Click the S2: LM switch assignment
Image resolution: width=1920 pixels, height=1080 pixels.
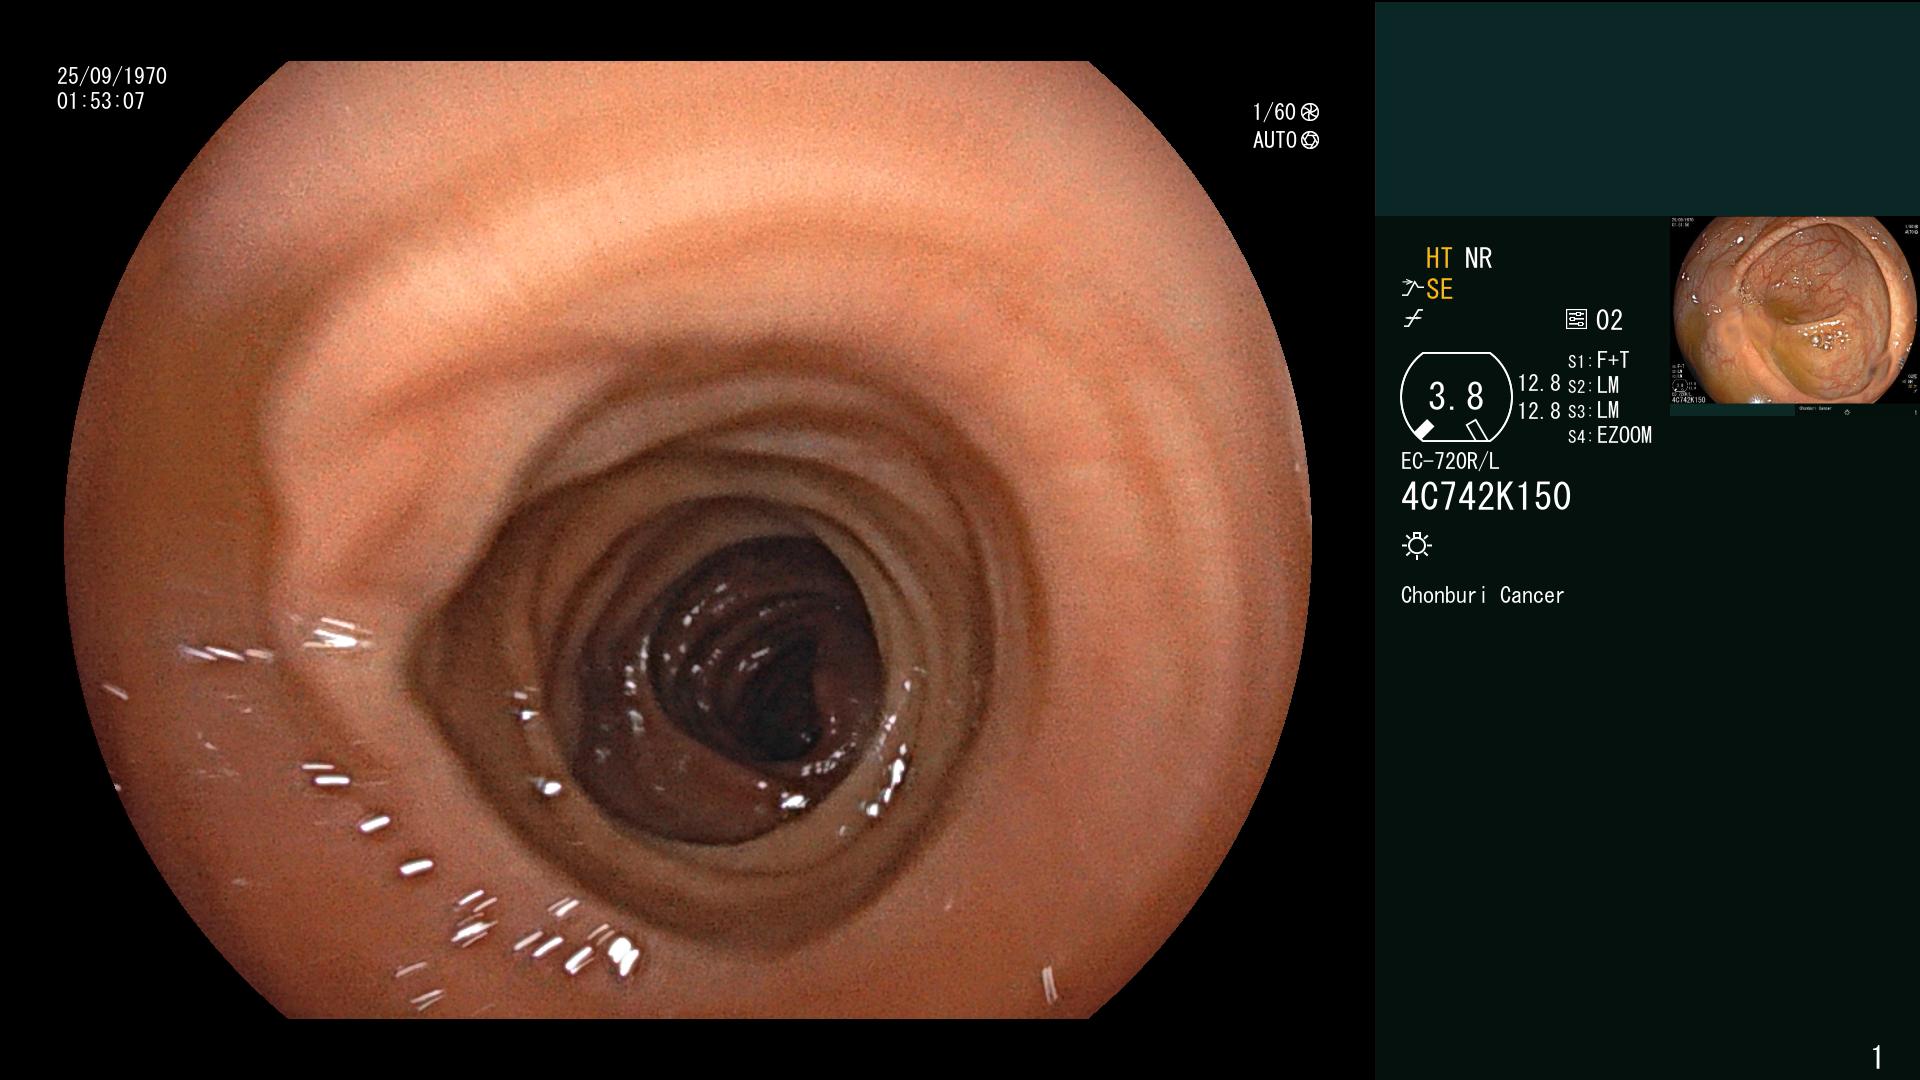click(x=1593, y=385)
